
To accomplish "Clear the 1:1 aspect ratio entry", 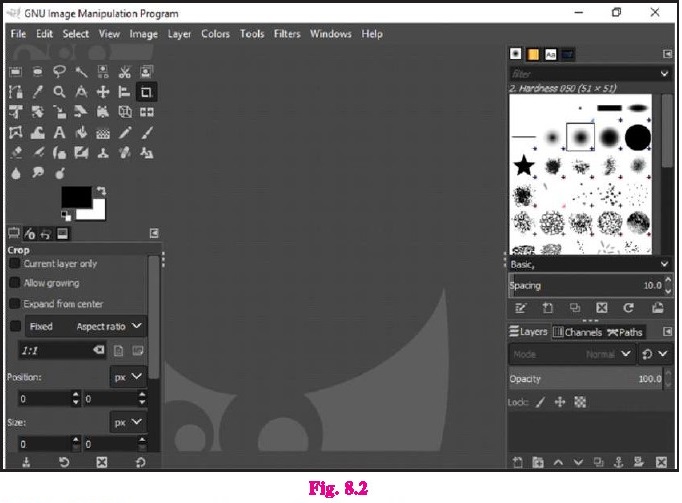I will click(99, 350).
